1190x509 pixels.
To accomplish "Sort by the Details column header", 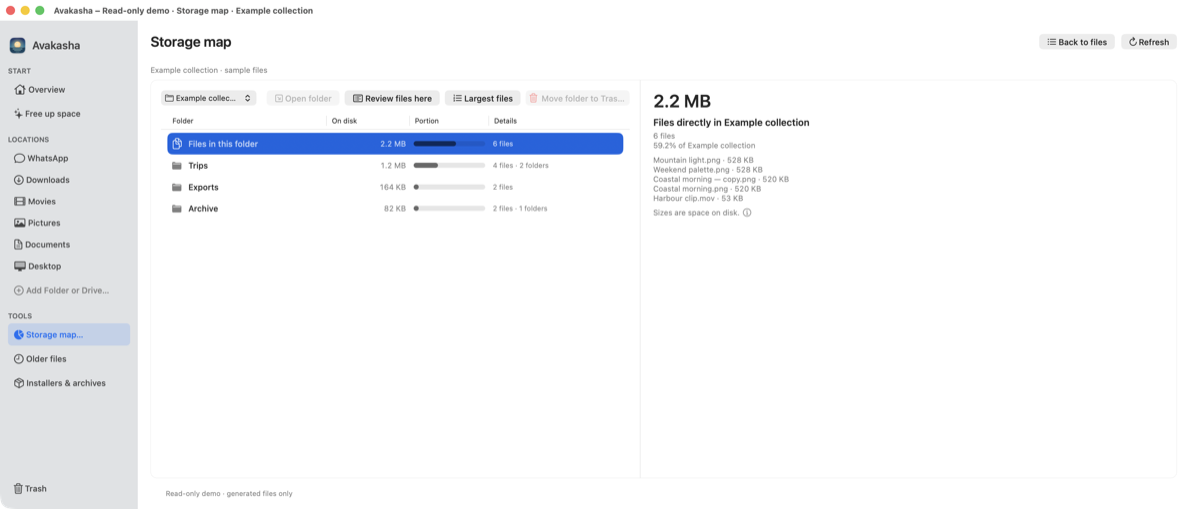I will [x=505, y=121].
